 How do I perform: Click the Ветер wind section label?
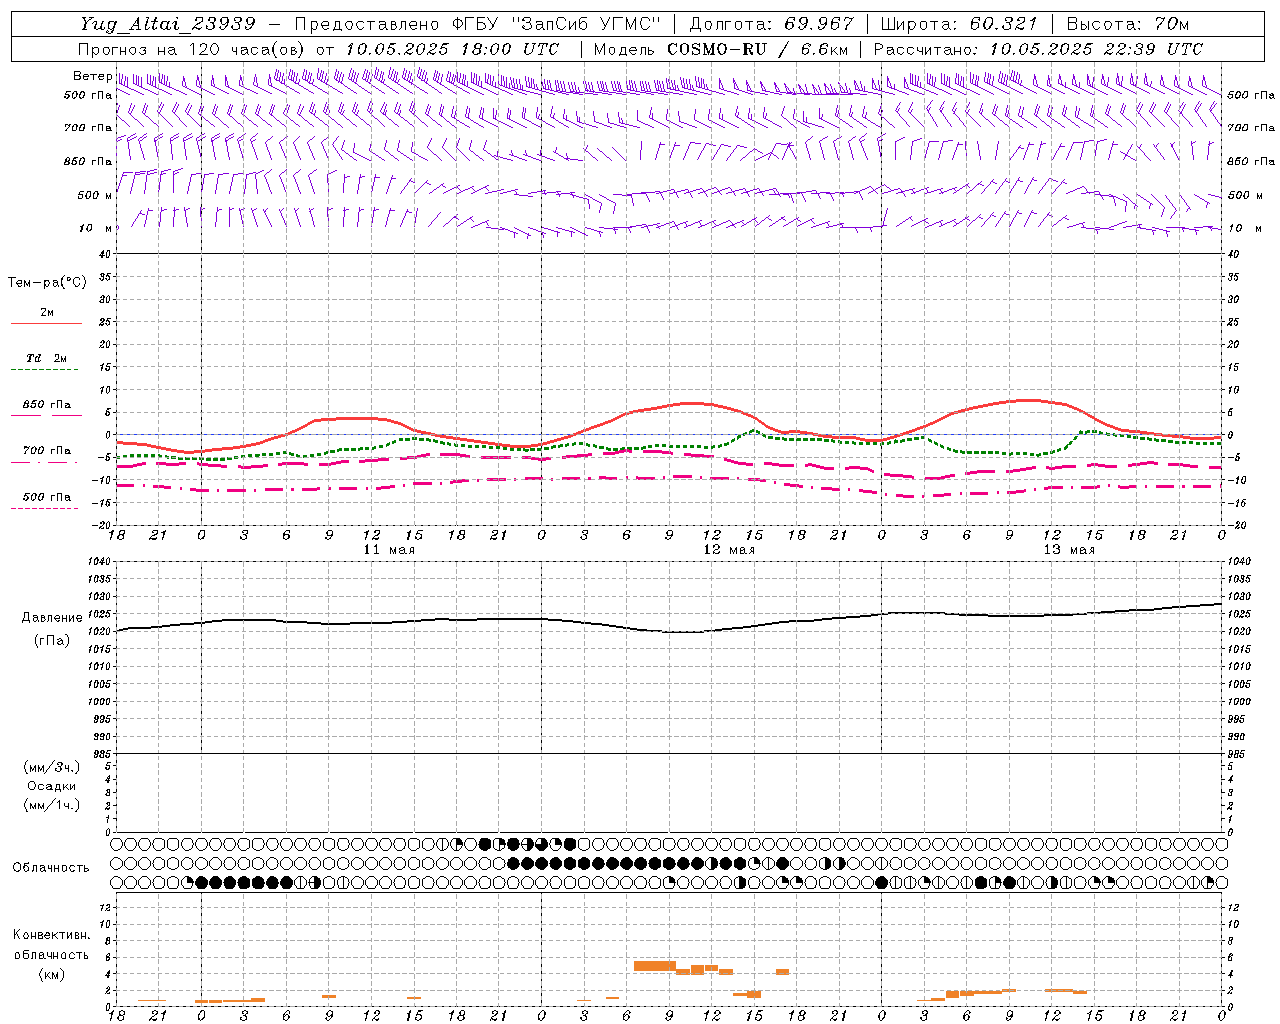(92, 76)
